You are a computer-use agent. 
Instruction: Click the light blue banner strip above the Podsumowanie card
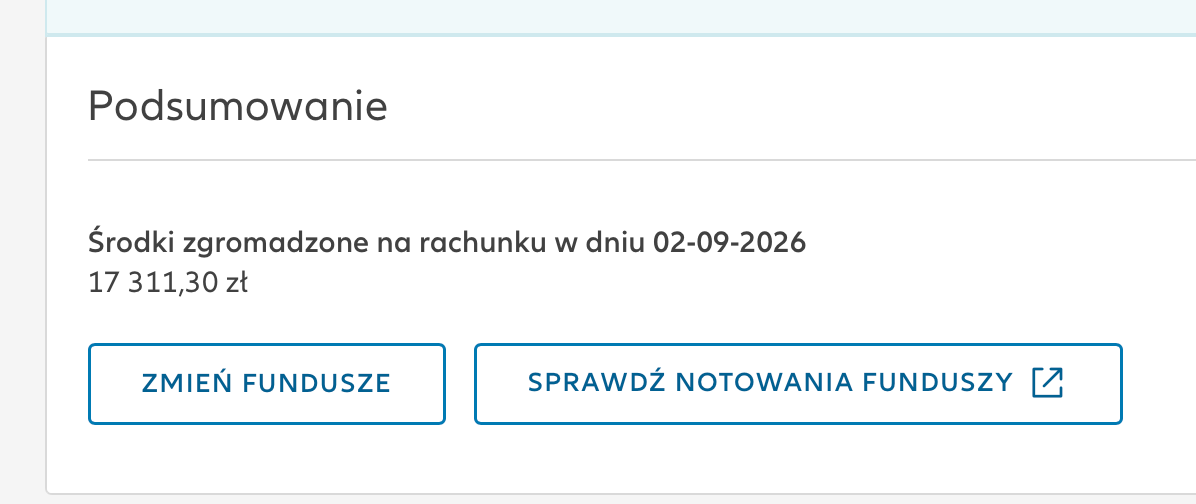[621, 17]
